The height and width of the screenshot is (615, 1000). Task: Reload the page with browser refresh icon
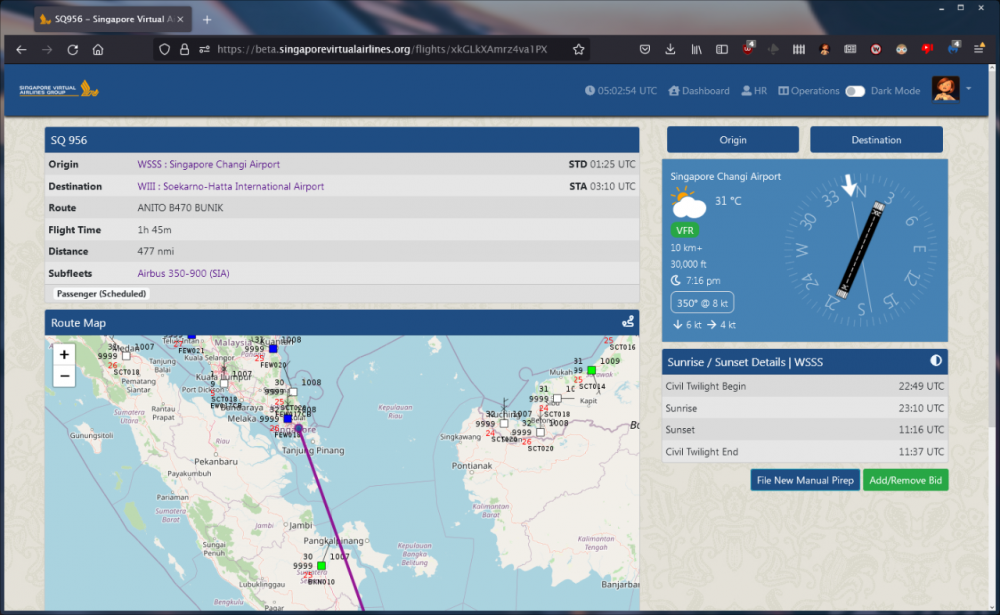coord(73,49)
